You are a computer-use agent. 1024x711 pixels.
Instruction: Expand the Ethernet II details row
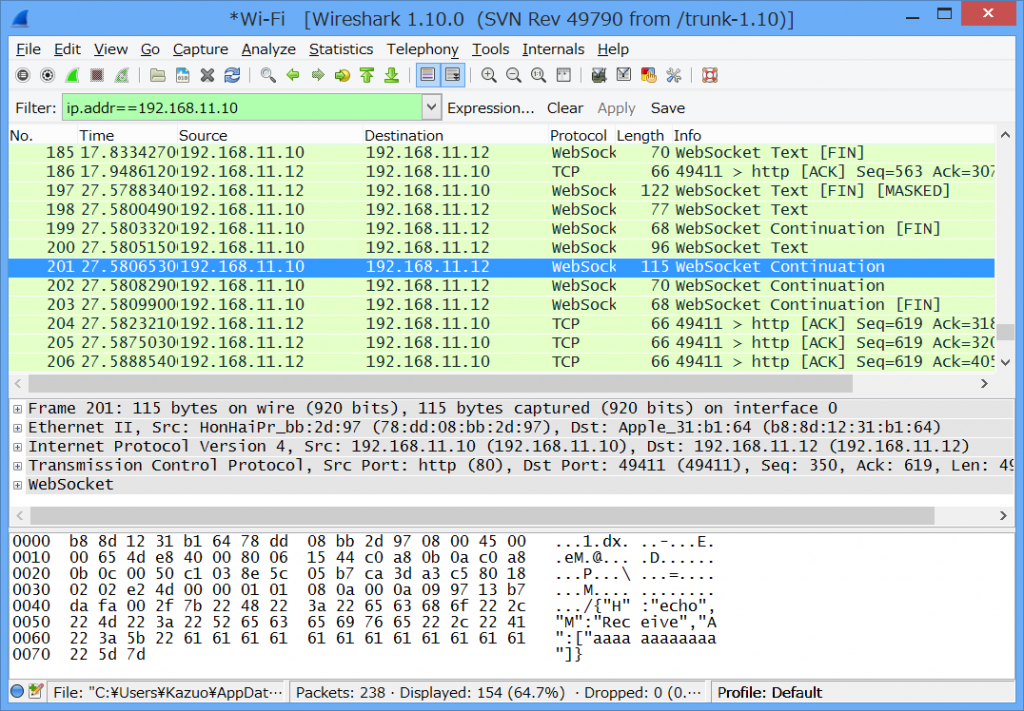pyautogui.click(x=17, y=428)
